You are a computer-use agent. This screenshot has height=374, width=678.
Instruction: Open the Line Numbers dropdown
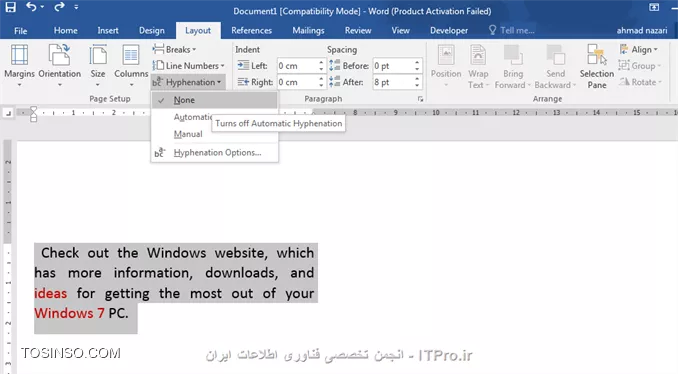pos(189,66)
